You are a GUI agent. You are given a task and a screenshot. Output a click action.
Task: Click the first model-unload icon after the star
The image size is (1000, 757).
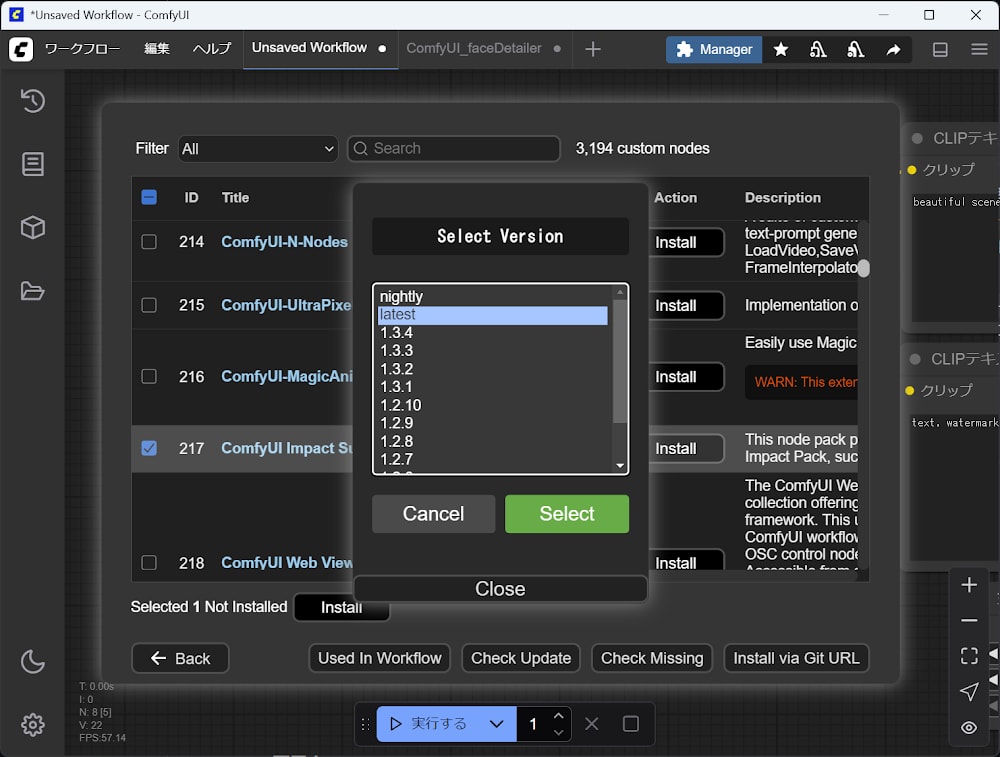pyautogui.click(x=818, y=49)
